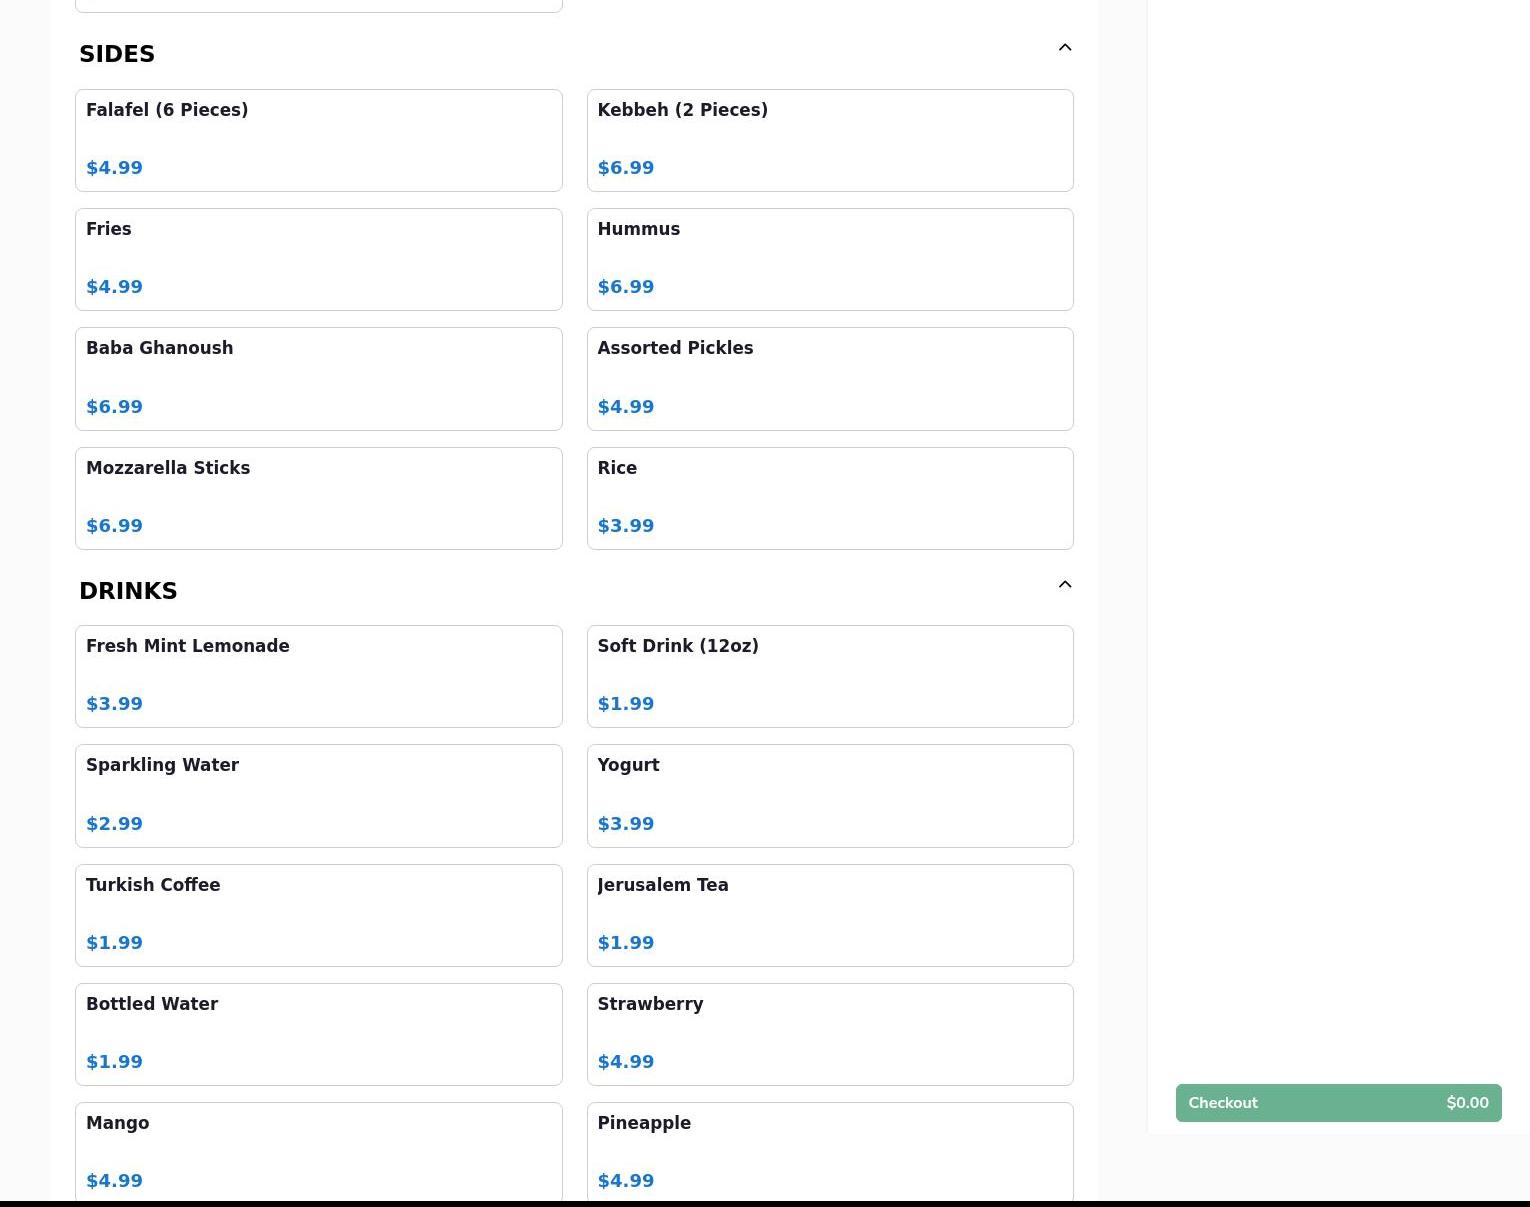Viewport: 1530px width, 1207px height.
Task: Choose Jerusalem Tea drink
Action: [829, 915]
